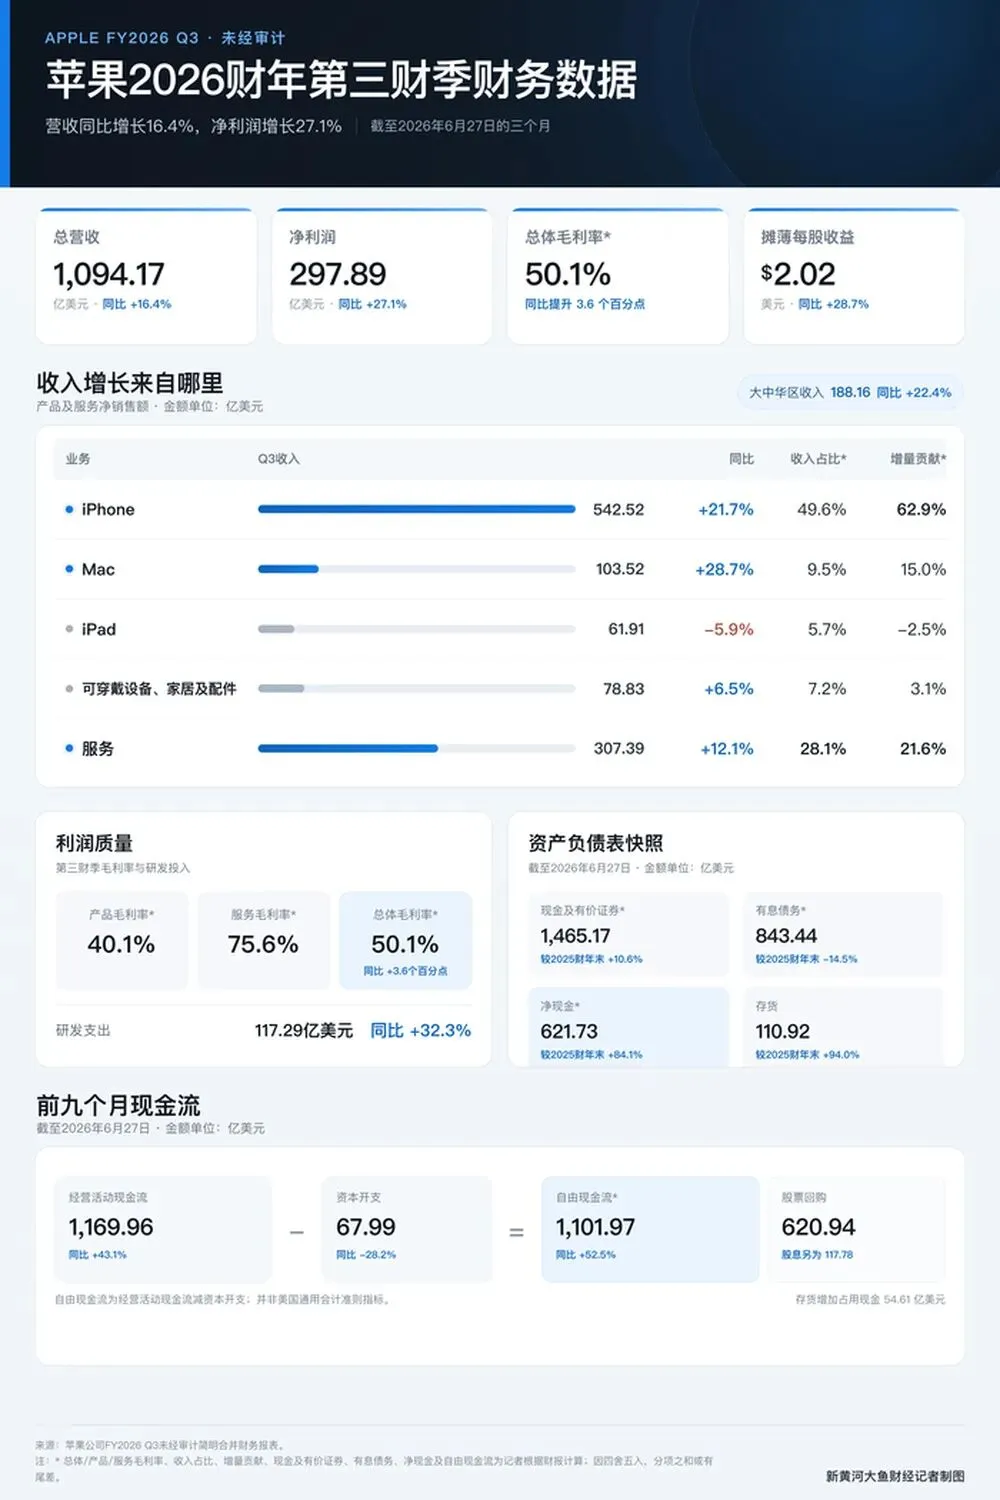Click 同比提升 3.6 个百分点 under the top 总体毛利率 card

tap(585, 304)
